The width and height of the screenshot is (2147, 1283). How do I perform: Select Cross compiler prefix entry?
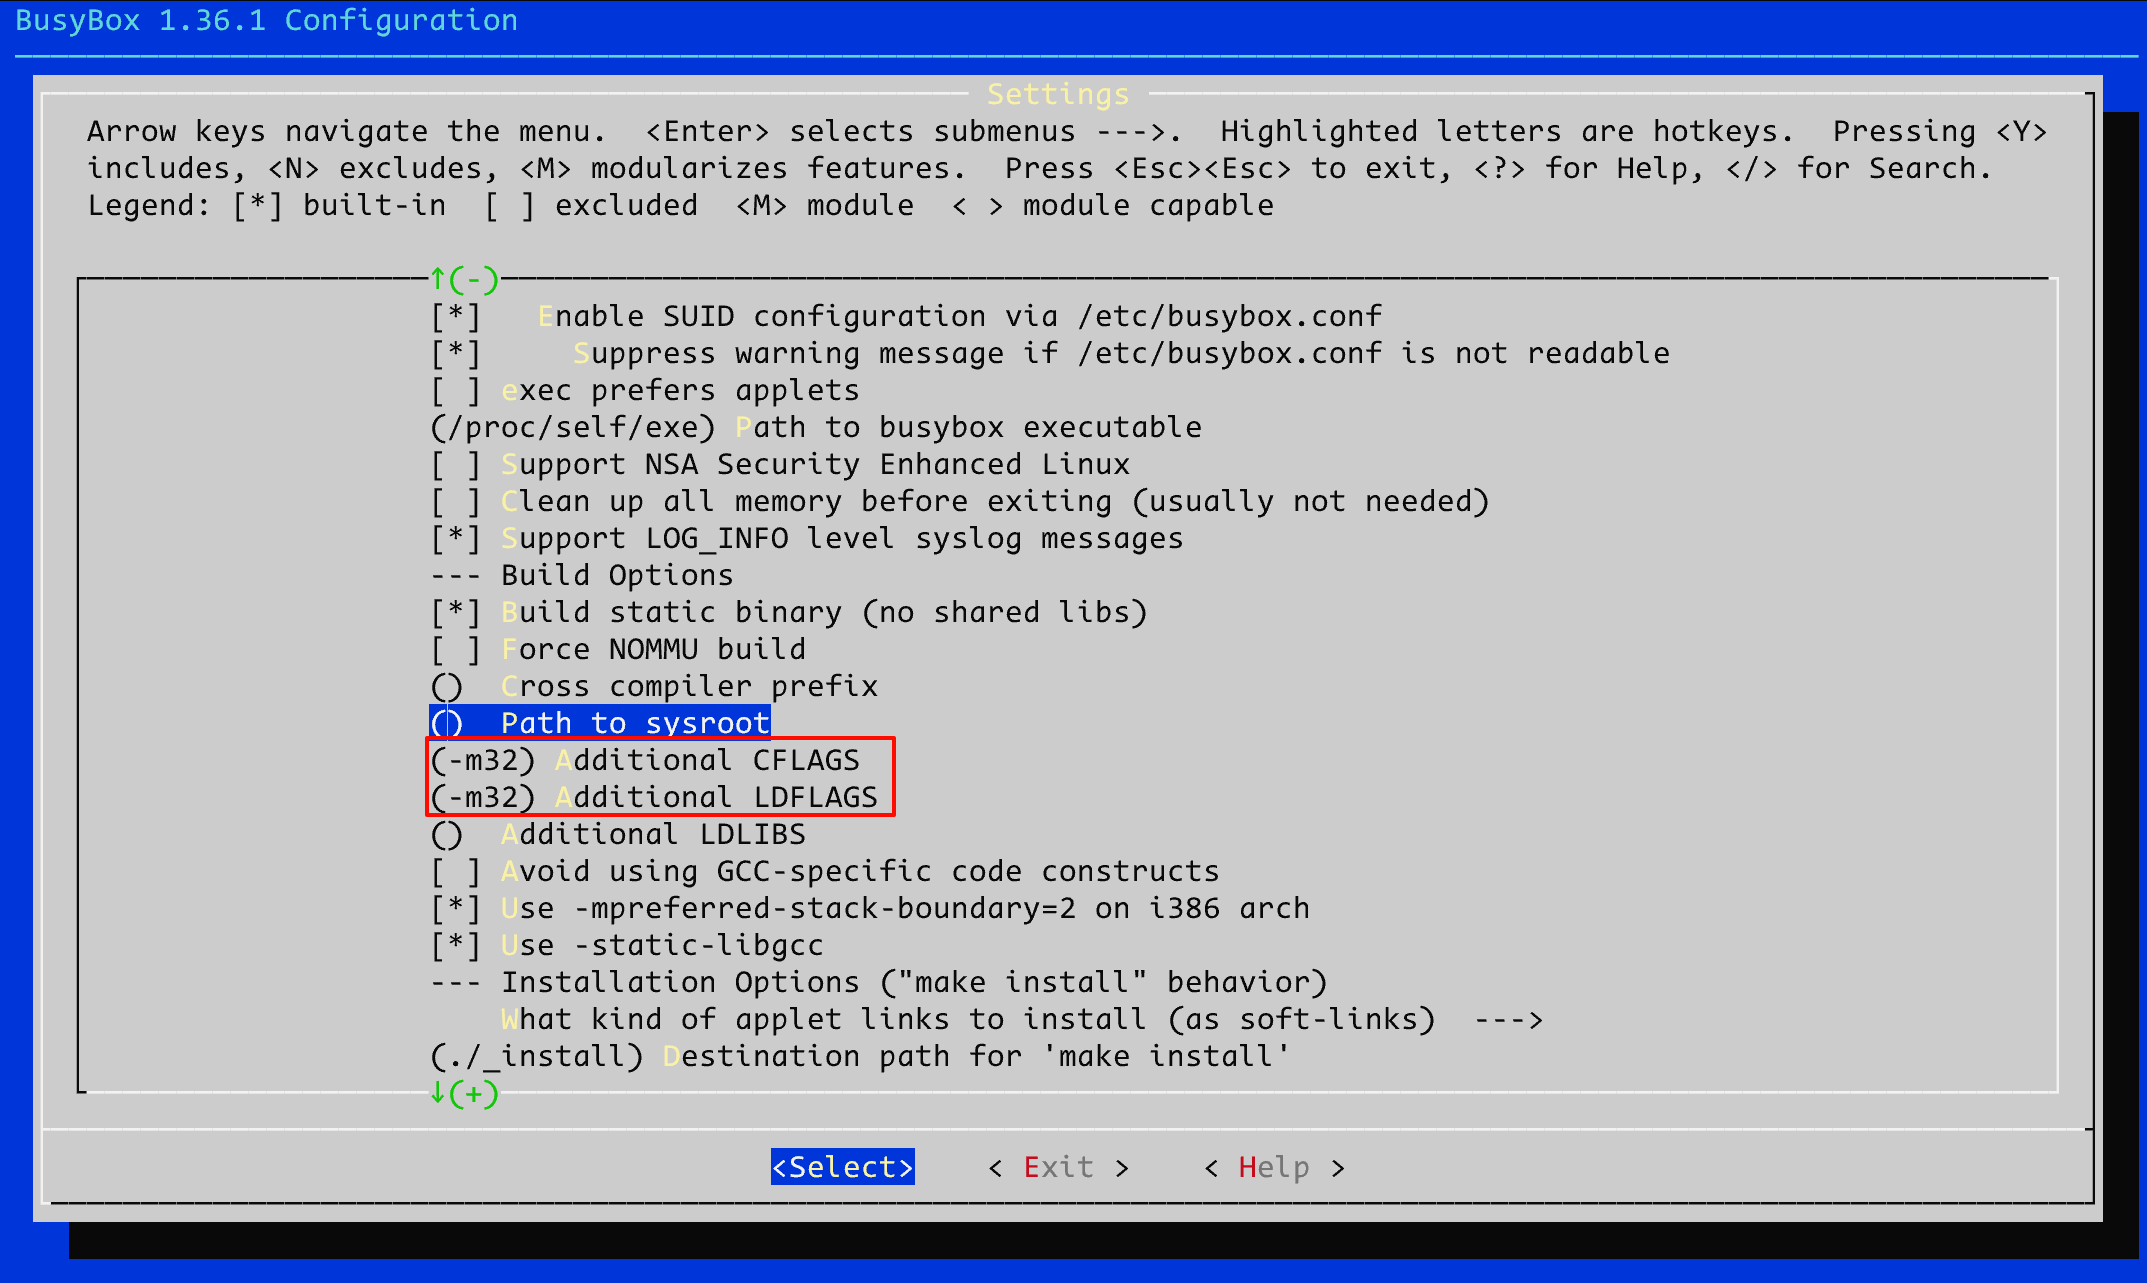tap(688, 687)
